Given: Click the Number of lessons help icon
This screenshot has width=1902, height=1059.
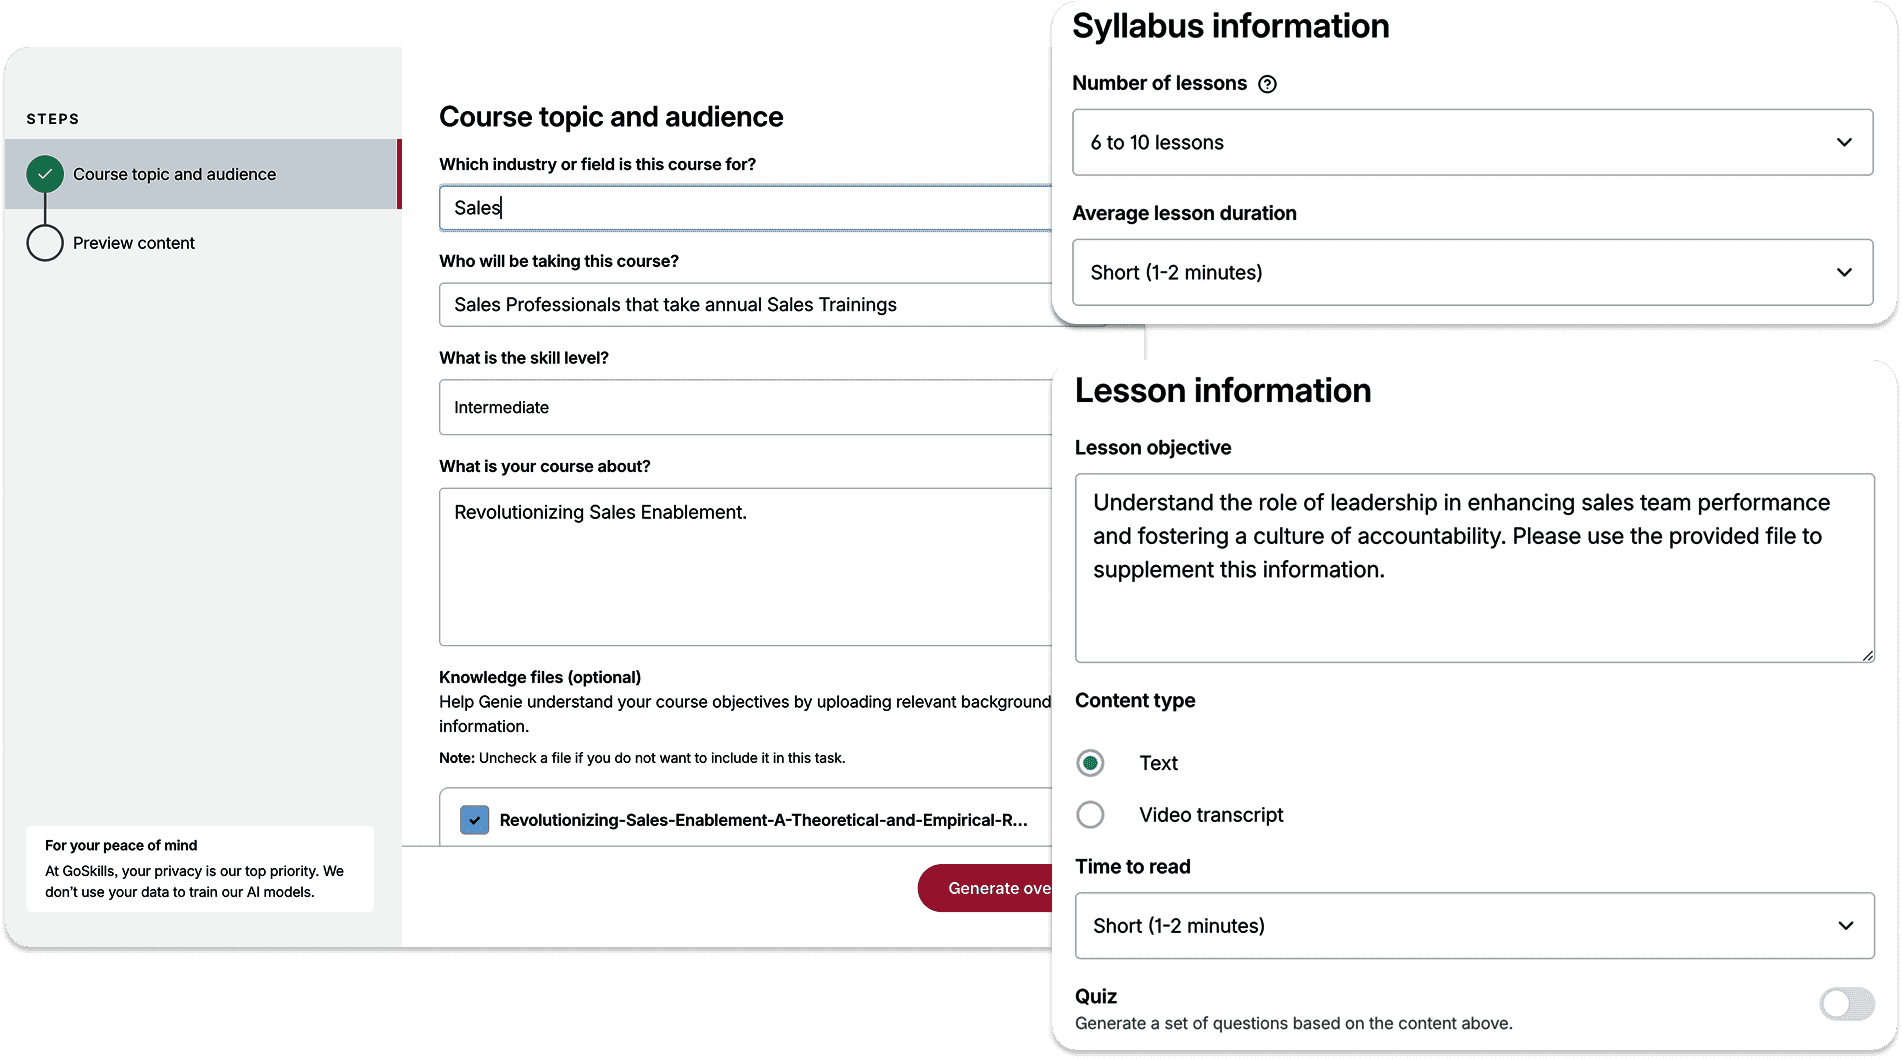Looking at the screenshot, I should coord(1267,84).
